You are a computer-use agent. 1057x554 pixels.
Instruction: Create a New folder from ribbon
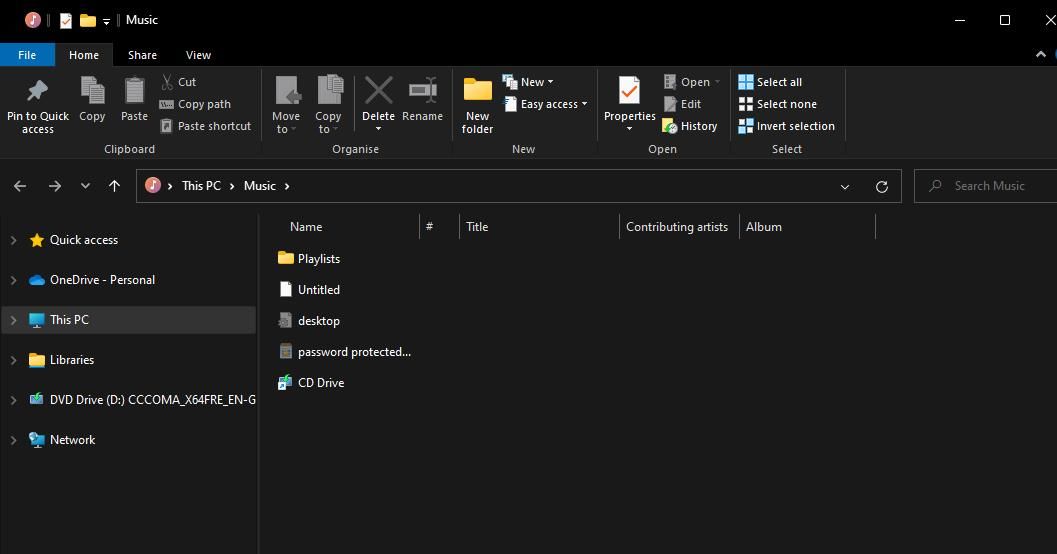(x=477, y=104)
